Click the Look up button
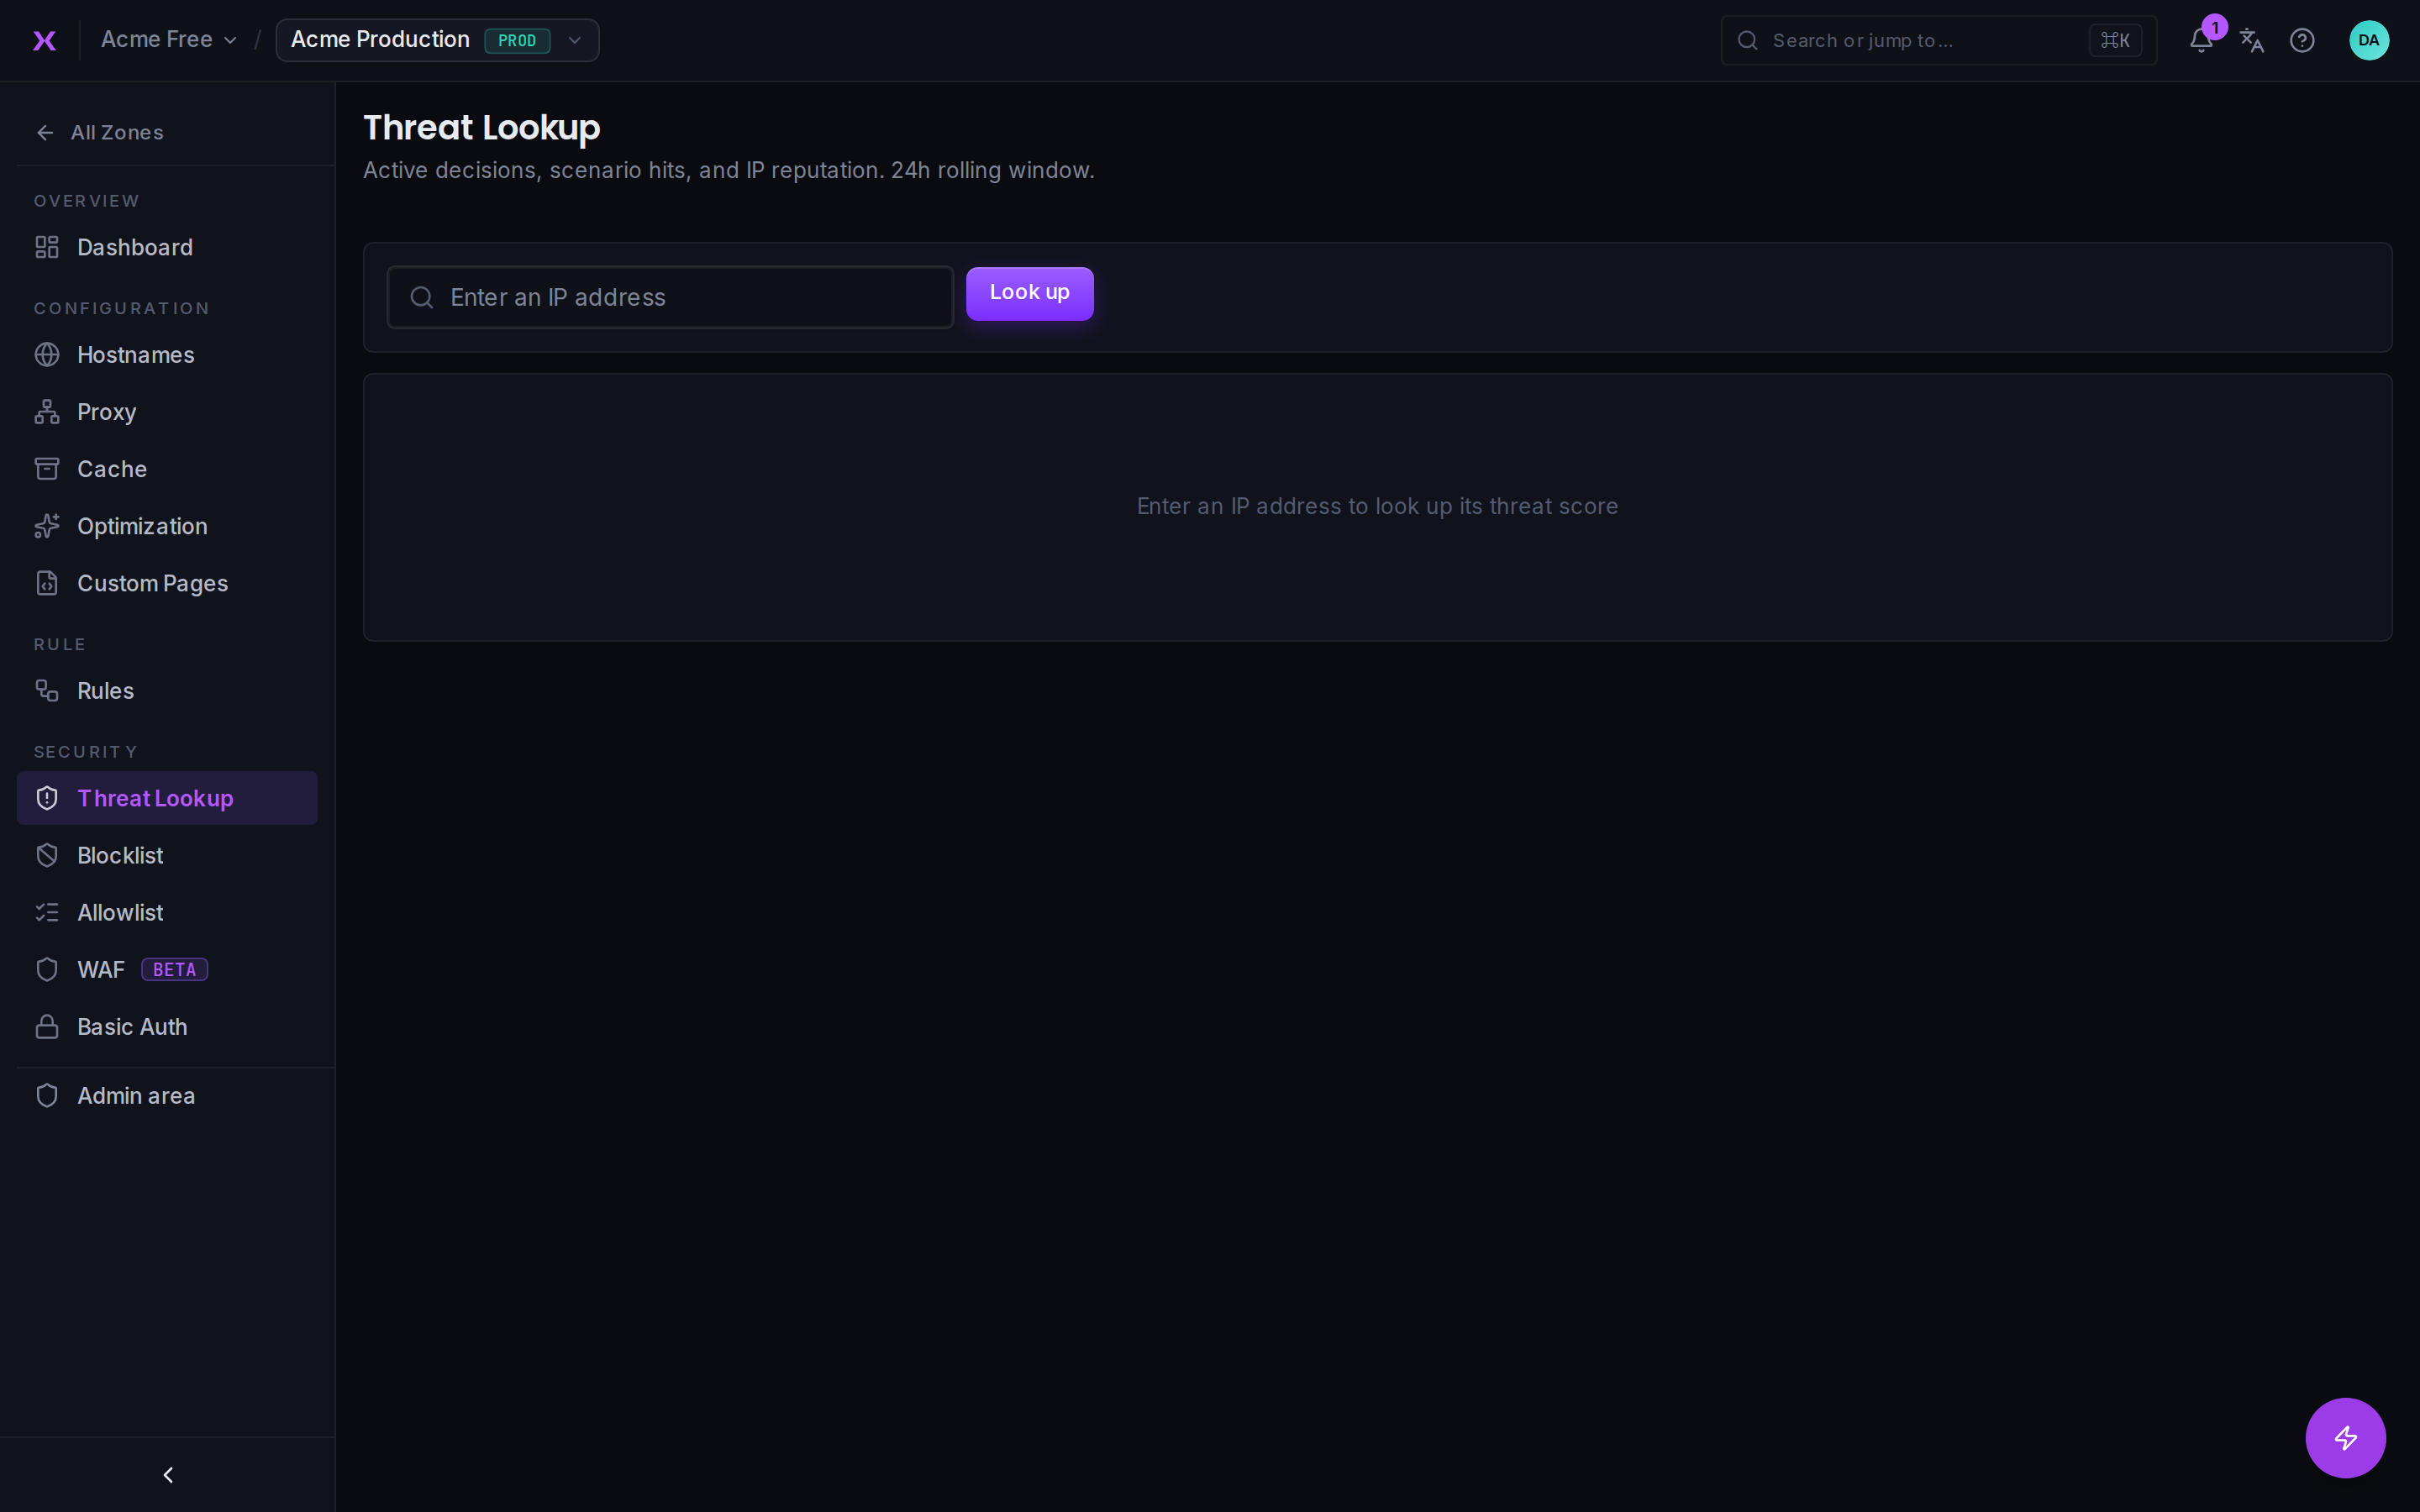Viewport: 2420px width, 1512px height. [x=1029, y=293]
